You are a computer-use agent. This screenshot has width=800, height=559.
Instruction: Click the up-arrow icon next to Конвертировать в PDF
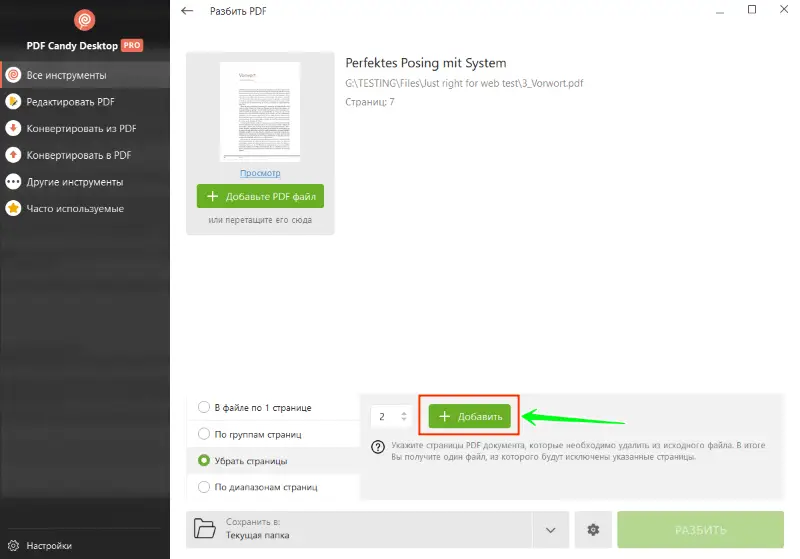point(13,155)
